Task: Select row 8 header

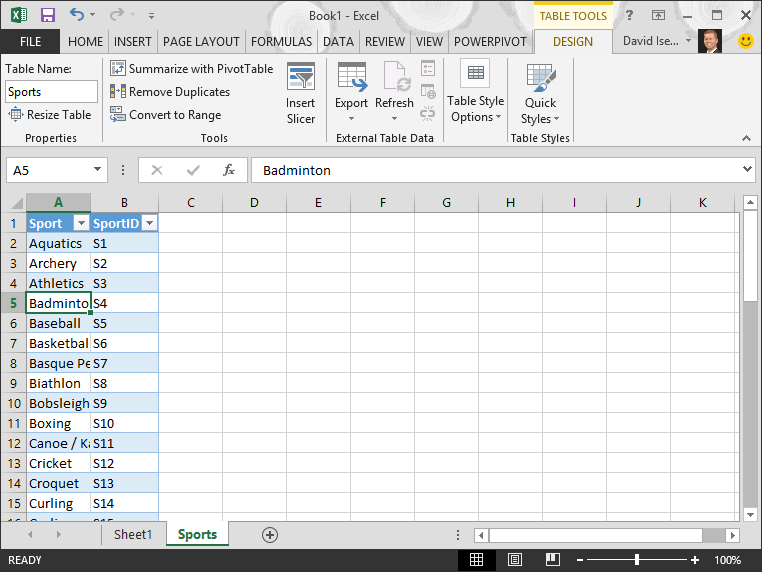Action: coord(13,364)
